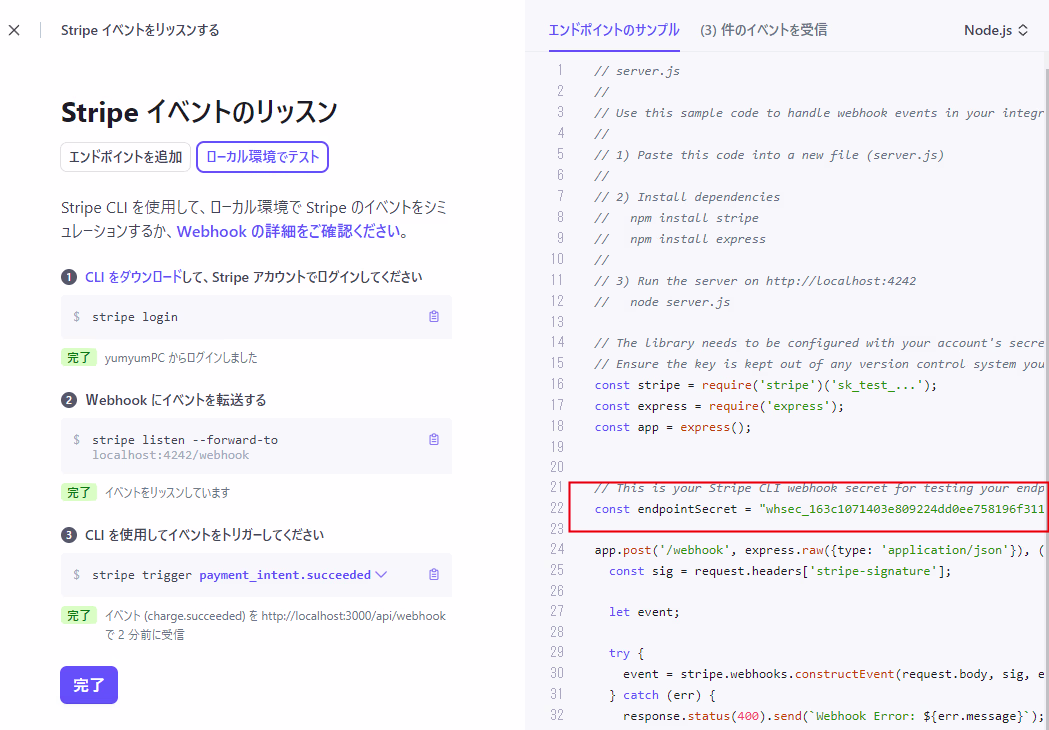Copy the stripe login command
1049x730 pixels.
click(x=434, y=316)
